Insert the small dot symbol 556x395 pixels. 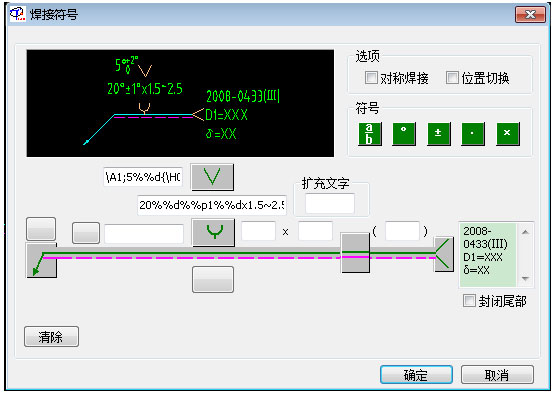click(x=473, y=134)
